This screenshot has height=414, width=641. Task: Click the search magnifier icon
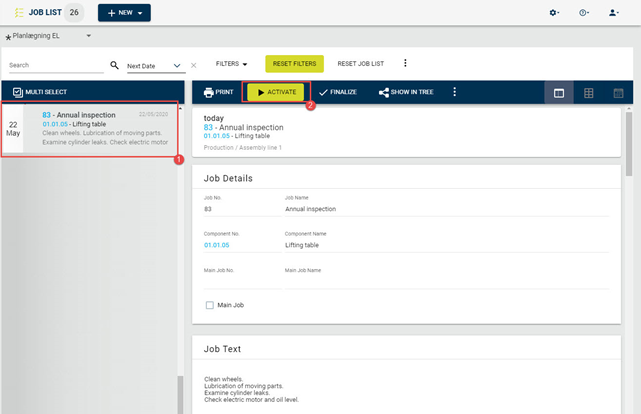coord(114,65)
